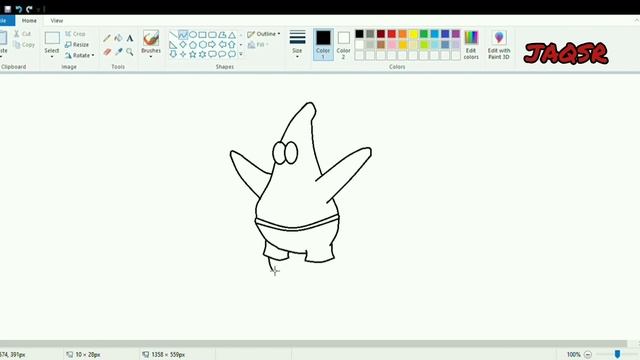Select the Text tool

[x=130, y=38]
